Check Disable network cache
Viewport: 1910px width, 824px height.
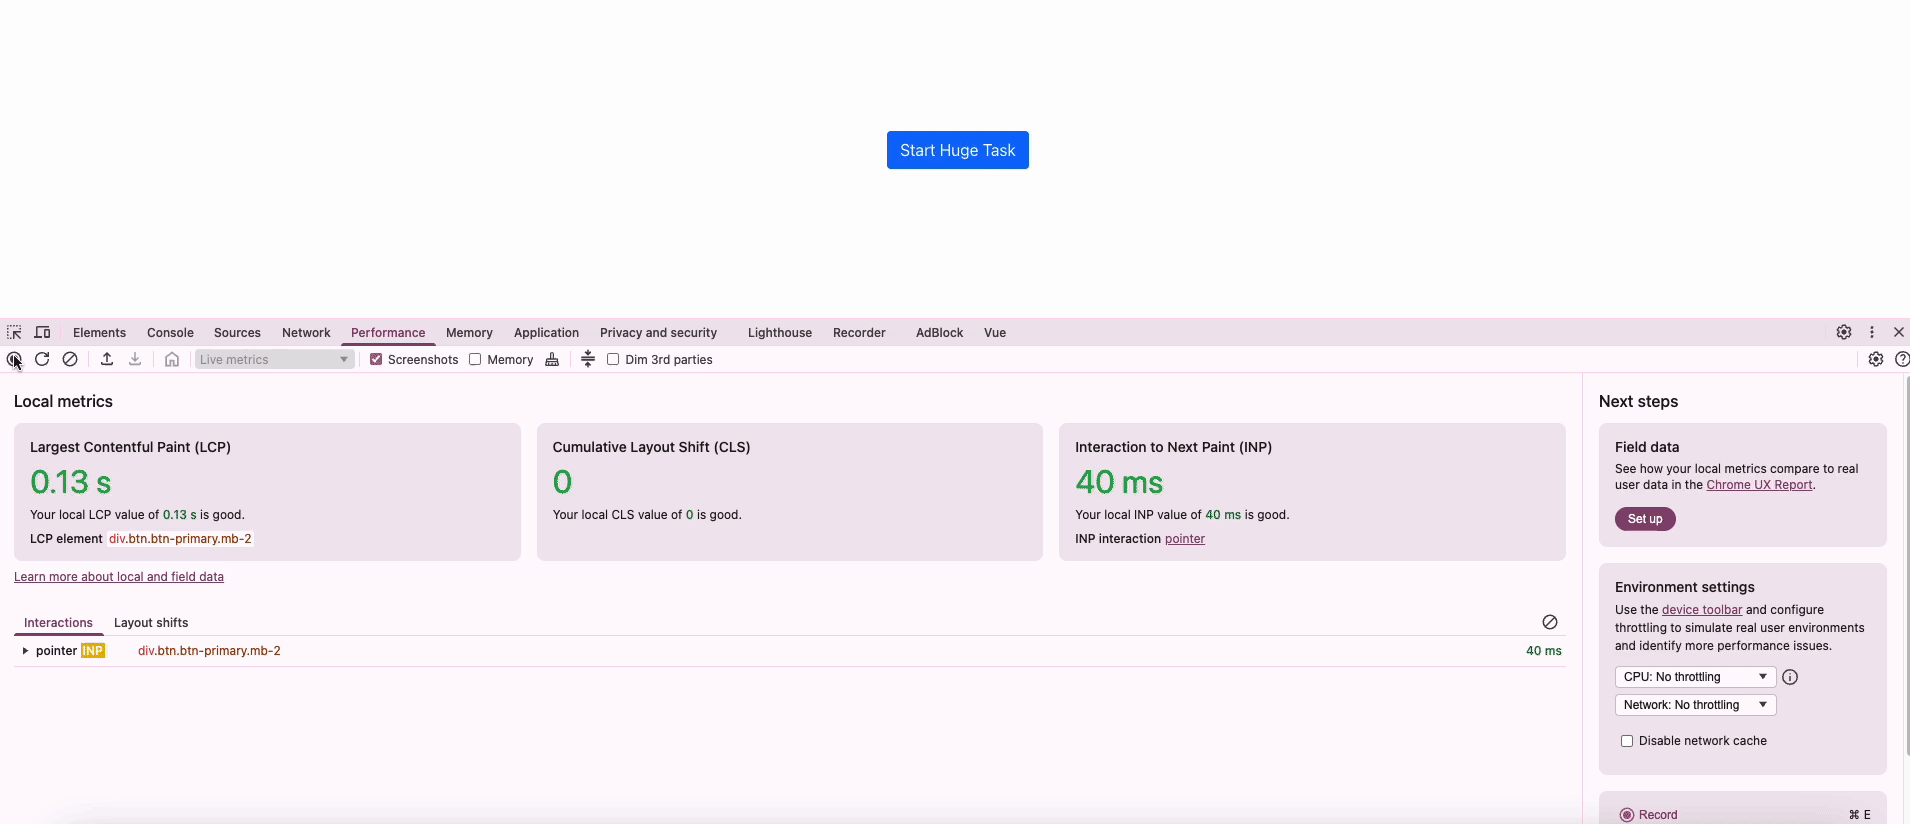click(1627, 741)
